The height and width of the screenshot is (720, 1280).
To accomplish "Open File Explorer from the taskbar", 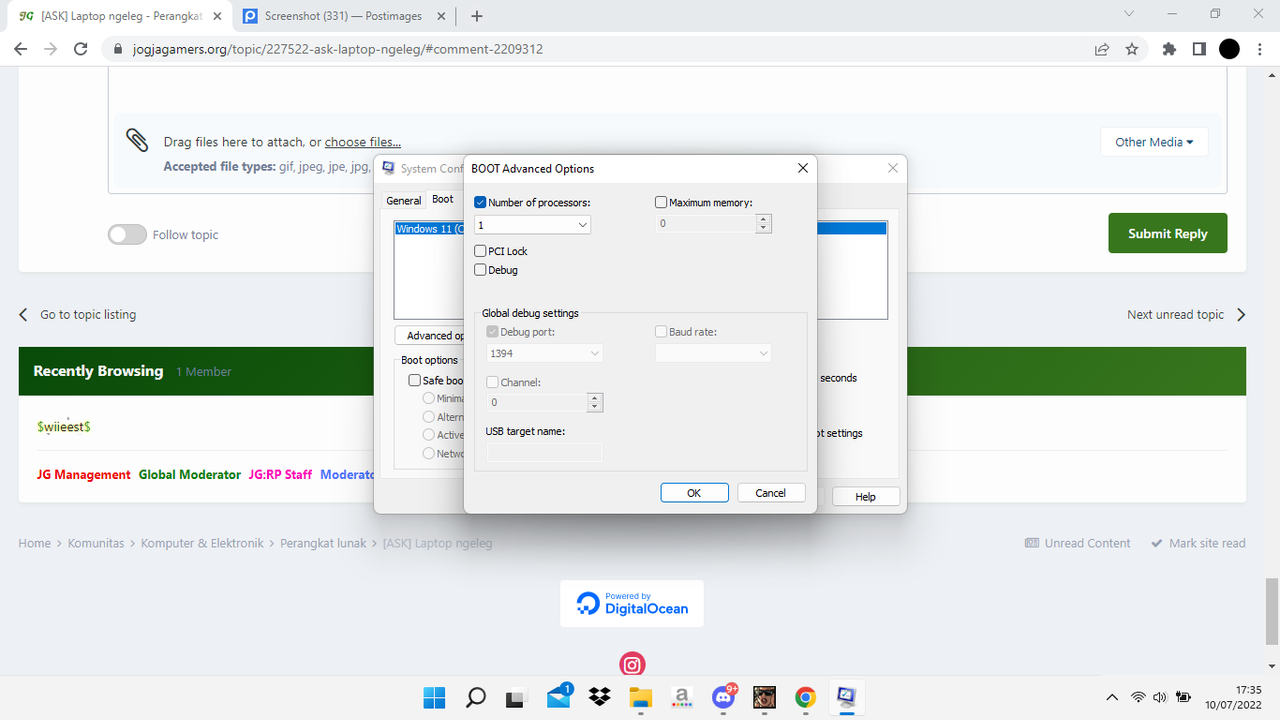I will click(640, 697).
